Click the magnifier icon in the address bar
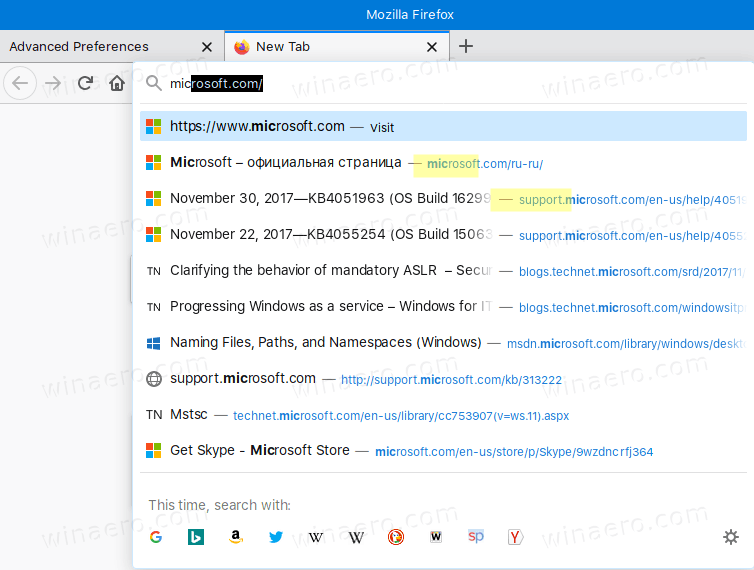The image size is (754, 570). [154, 83]
